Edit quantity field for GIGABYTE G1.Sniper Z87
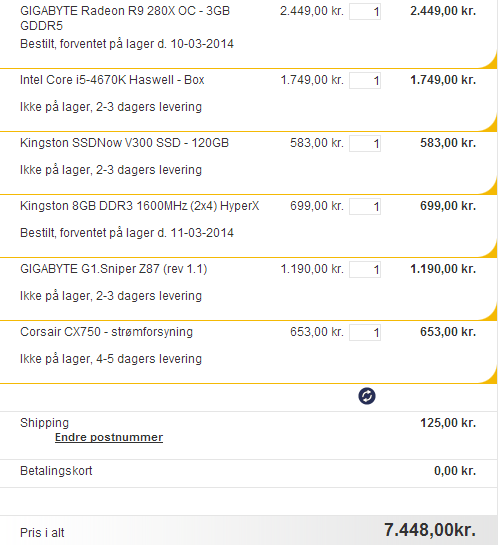The image size is (502, 545). tap(365, 269)
